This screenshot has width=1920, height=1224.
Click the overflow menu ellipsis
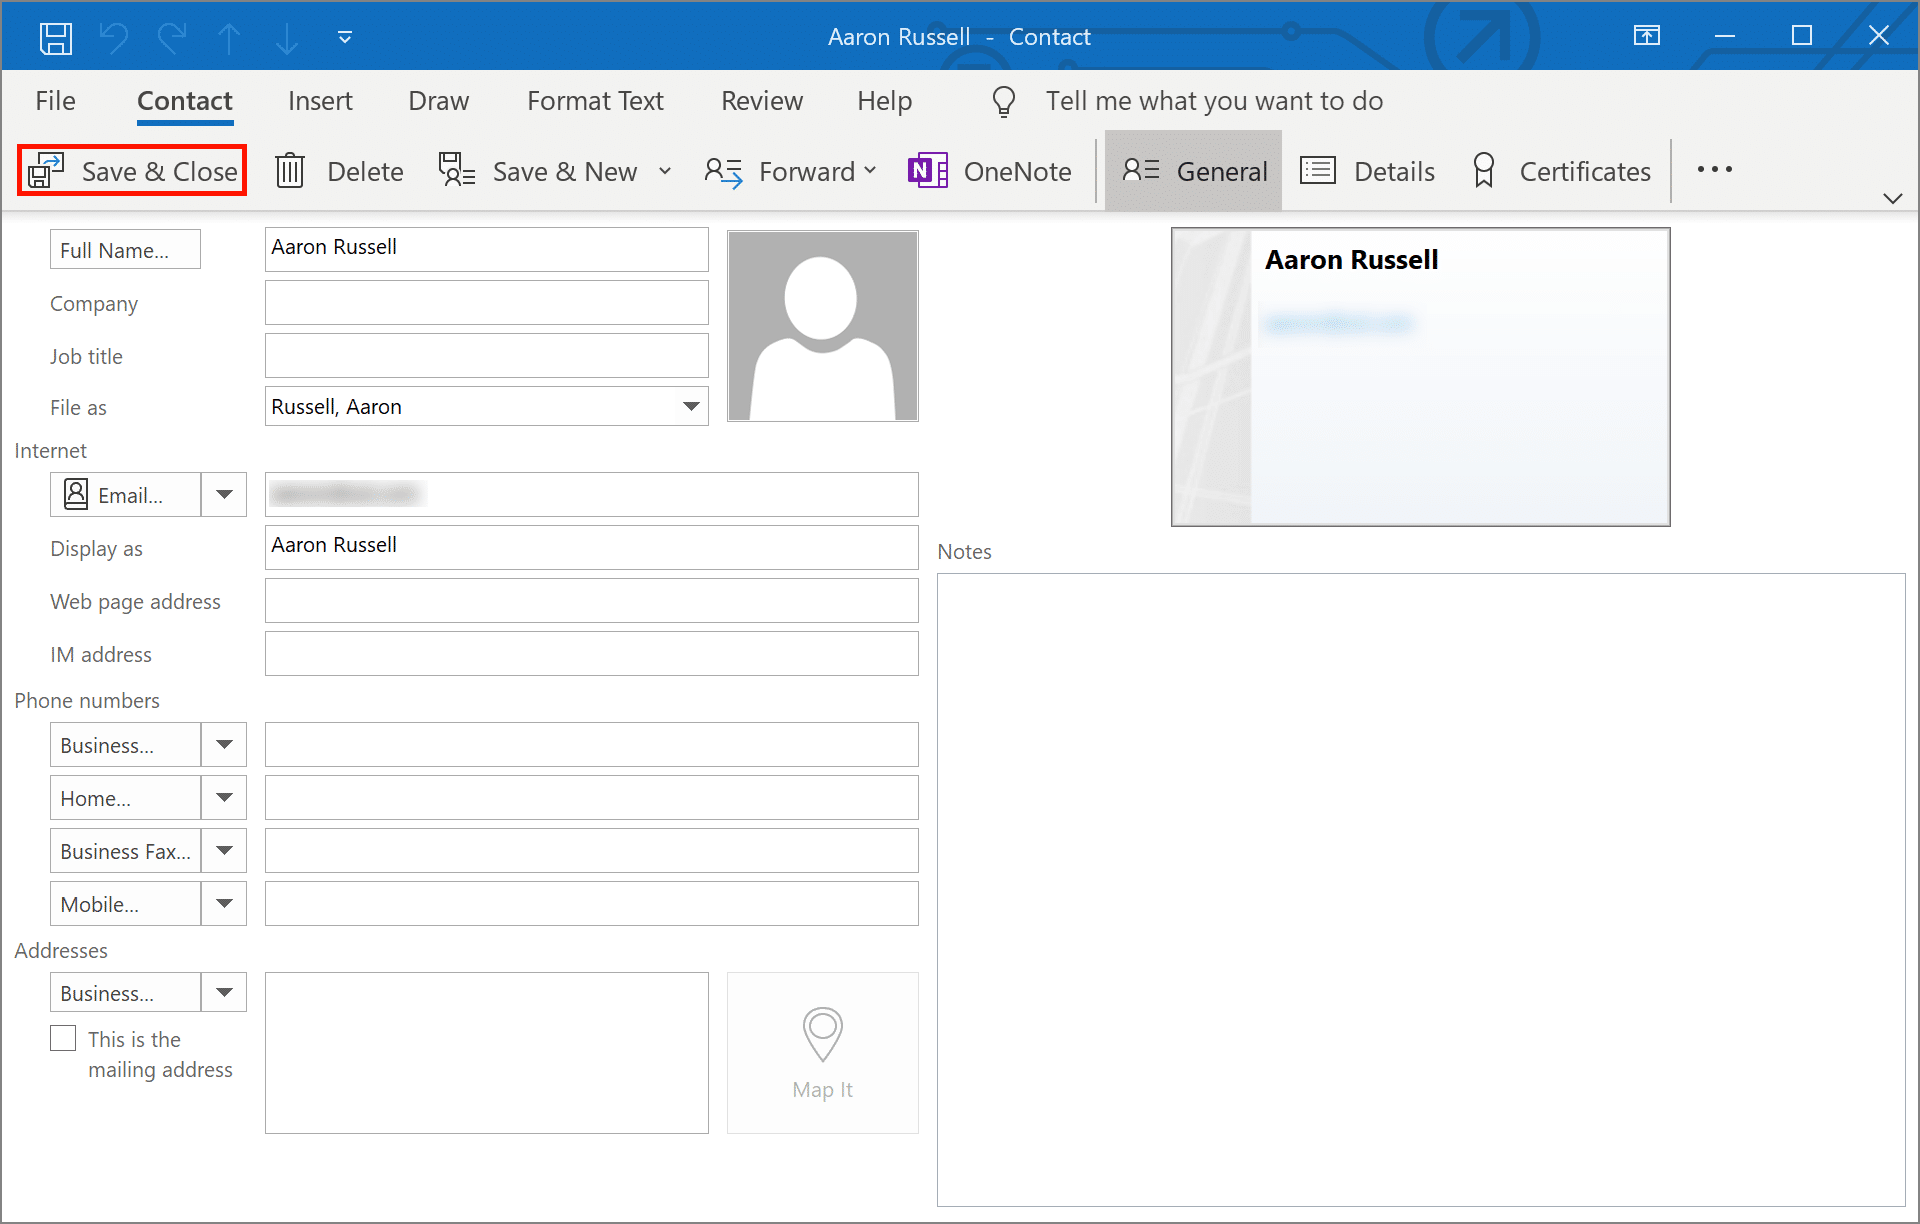click(x=1714, y=169)
